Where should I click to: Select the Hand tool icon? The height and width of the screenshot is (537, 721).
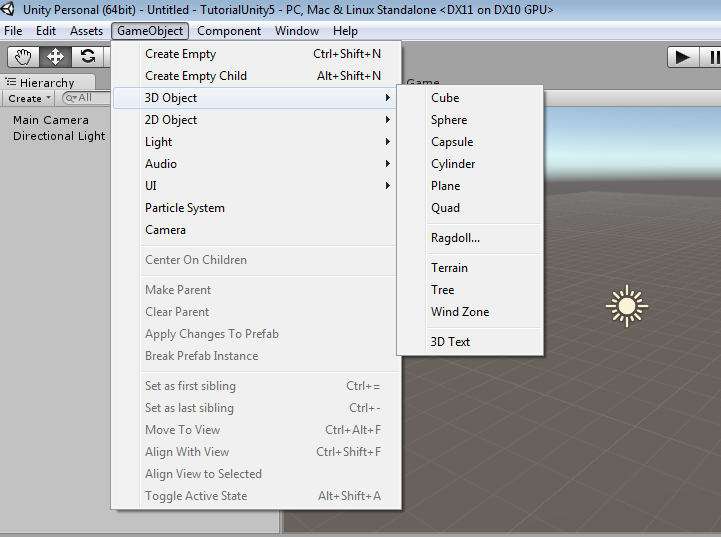pyautogui.click(x=23, y=57)
